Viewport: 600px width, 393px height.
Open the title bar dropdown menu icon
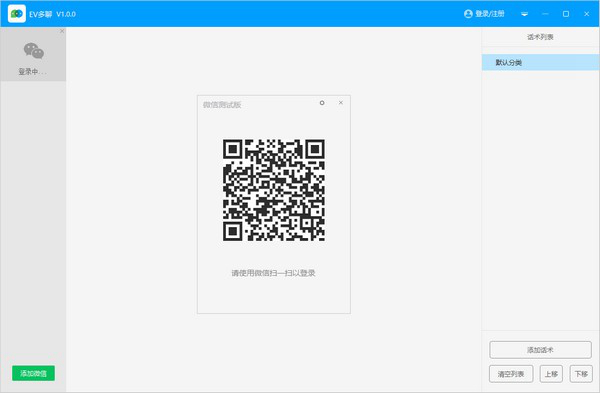525,14
